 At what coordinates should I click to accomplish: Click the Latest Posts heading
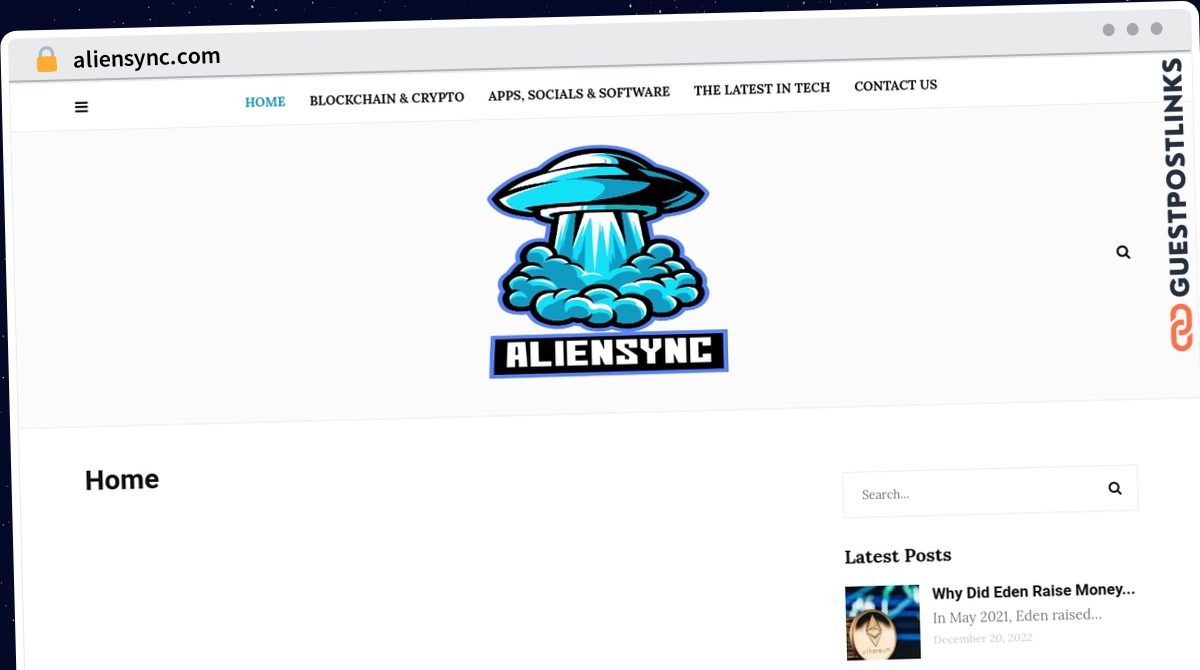[898, 556]
